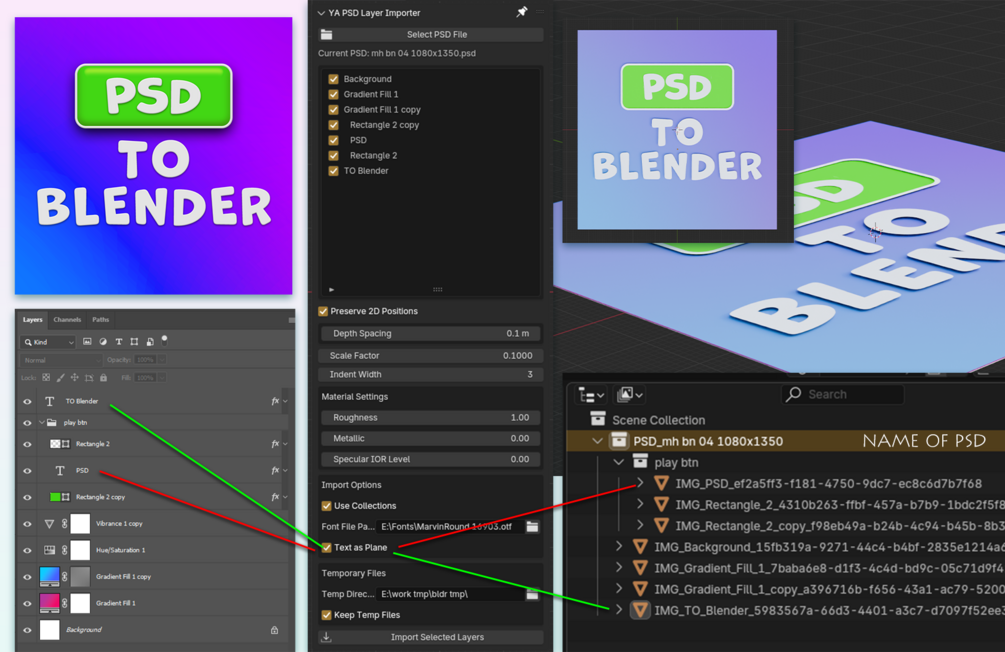Screen dimensions: 1005x652
Task: Click the pixel layer filter icon in Layers
Action: [87, 342]
